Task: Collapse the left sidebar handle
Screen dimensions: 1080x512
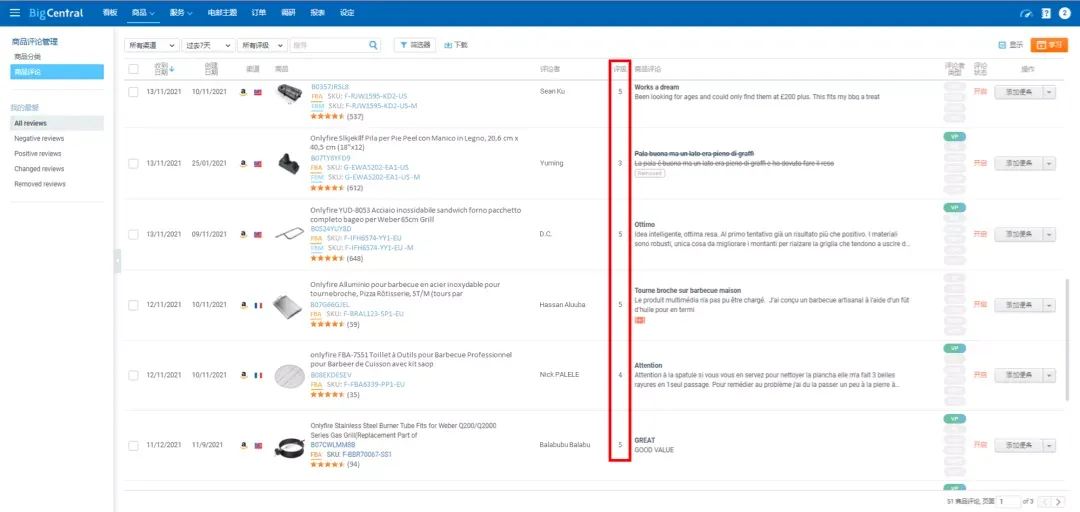Action: 117,260
